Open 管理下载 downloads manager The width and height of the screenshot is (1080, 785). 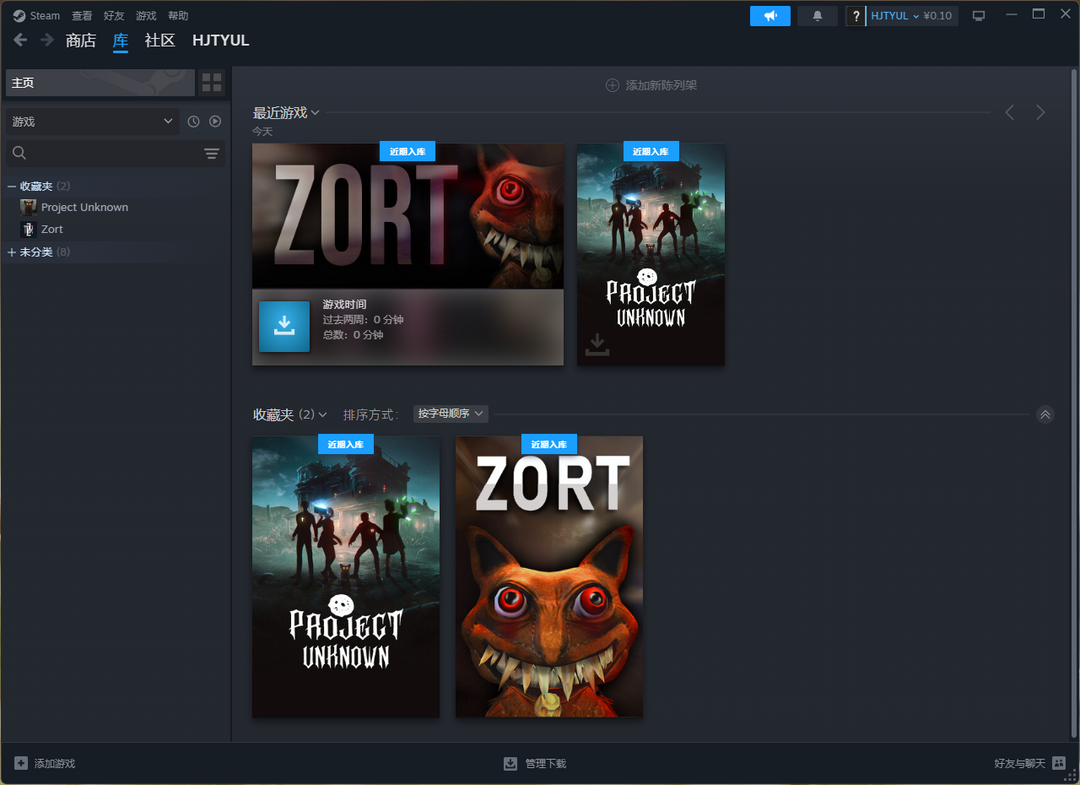coord(535,764)
